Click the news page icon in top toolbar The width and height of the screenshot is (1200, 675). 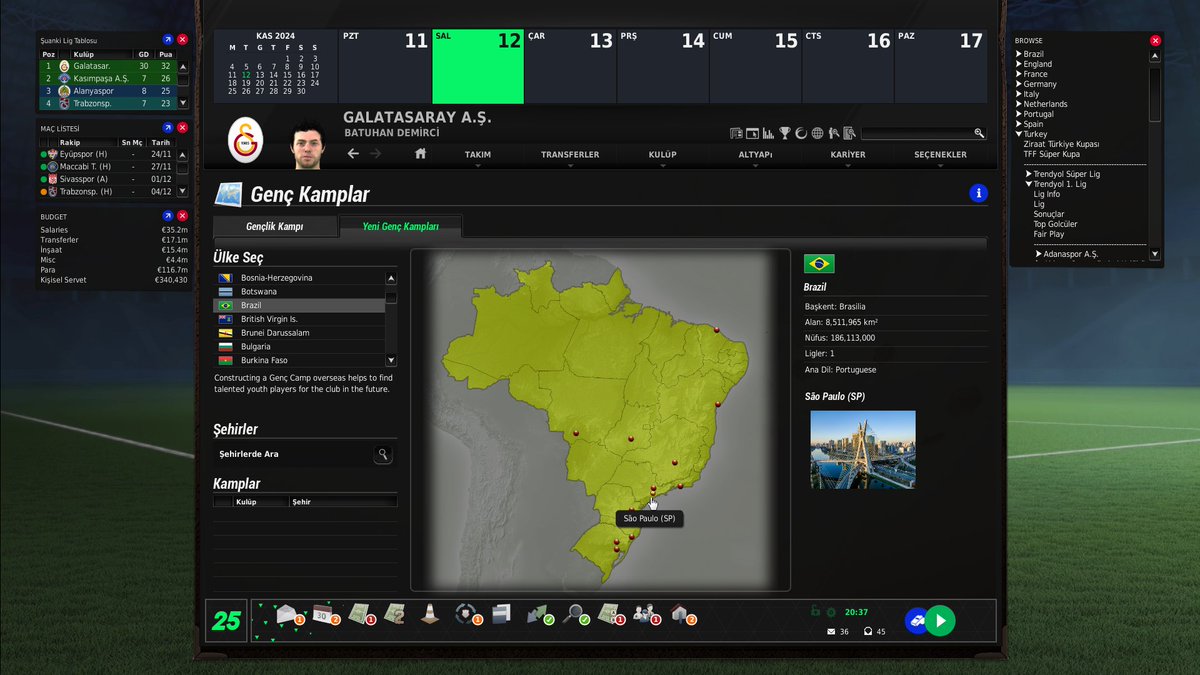pos(737,133)
